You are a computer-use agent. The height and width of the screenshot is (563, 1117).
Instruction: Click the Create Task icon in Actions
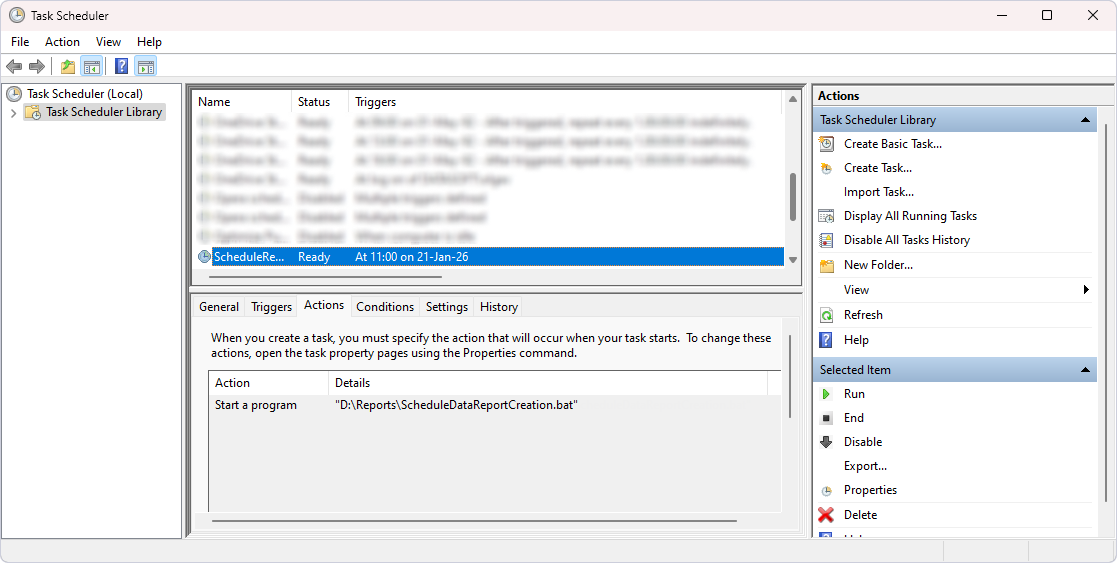pos(826,168)
